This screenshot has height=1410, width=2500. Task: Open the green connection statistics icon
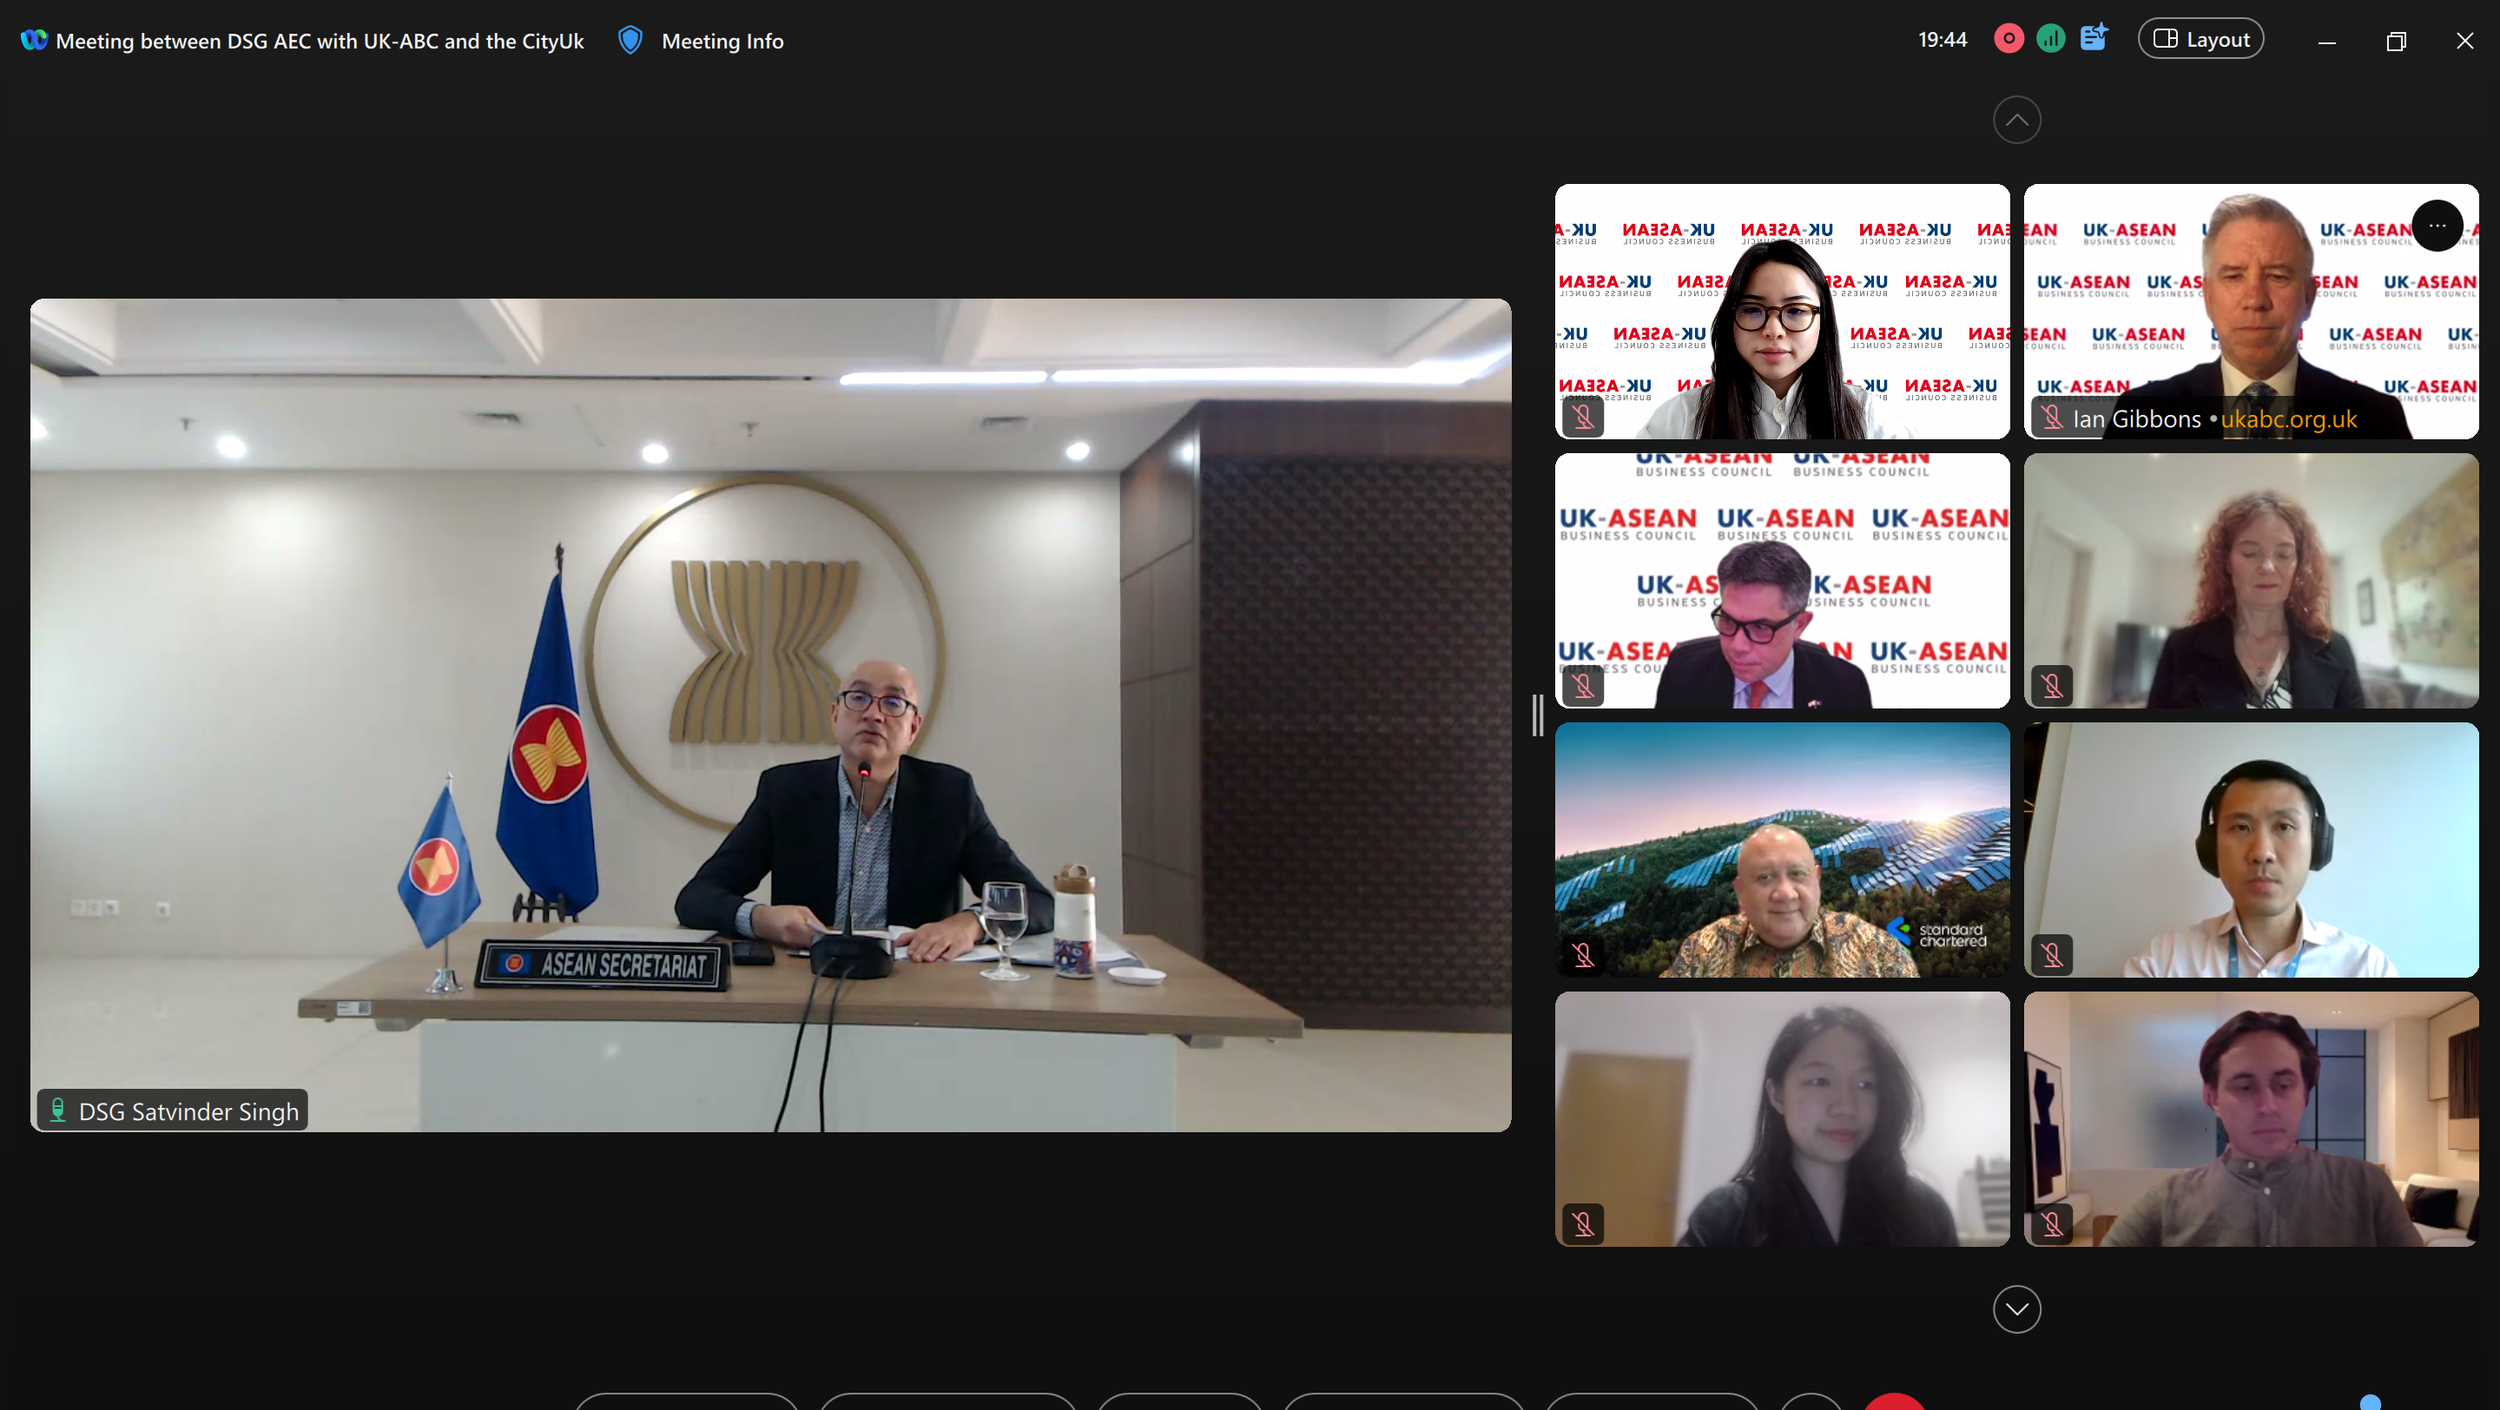[2050, 39]
